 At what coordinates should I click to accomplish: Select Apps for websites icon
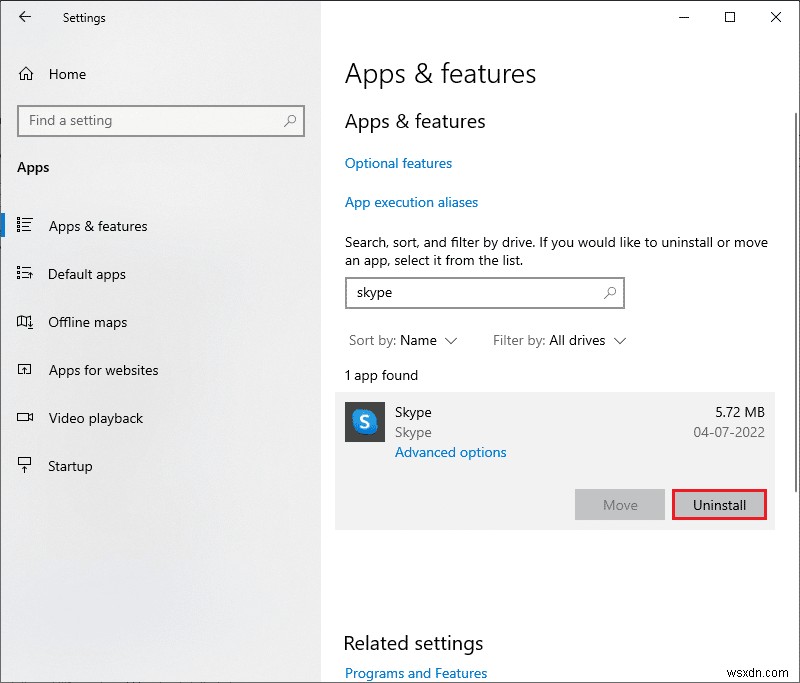(x=25, y=370)
